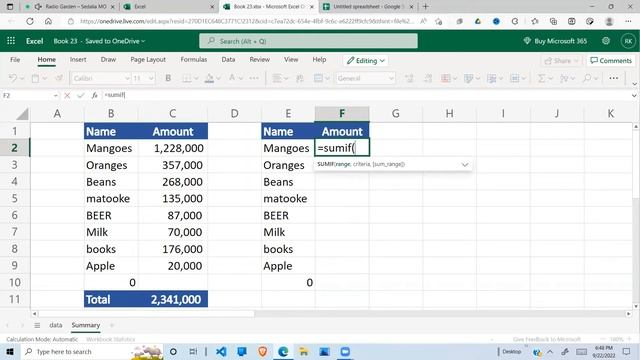The width and height of the screenshot is (640, 360).
Task: Click the Conditional Formatting icon
Action: [446, 78]
